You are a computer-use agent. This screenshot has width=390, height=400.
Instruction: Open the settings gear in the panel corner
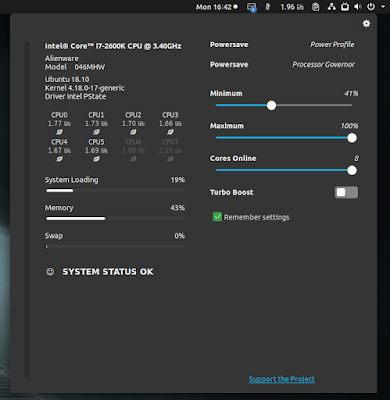(366, 24)
